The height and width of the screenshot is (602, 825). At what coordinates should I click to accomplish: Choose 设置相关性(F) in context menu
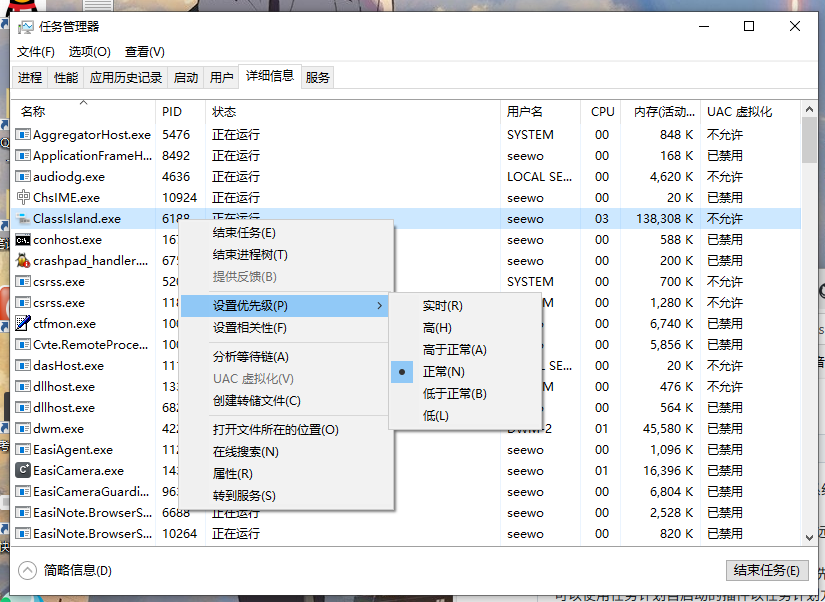[287, 328]
